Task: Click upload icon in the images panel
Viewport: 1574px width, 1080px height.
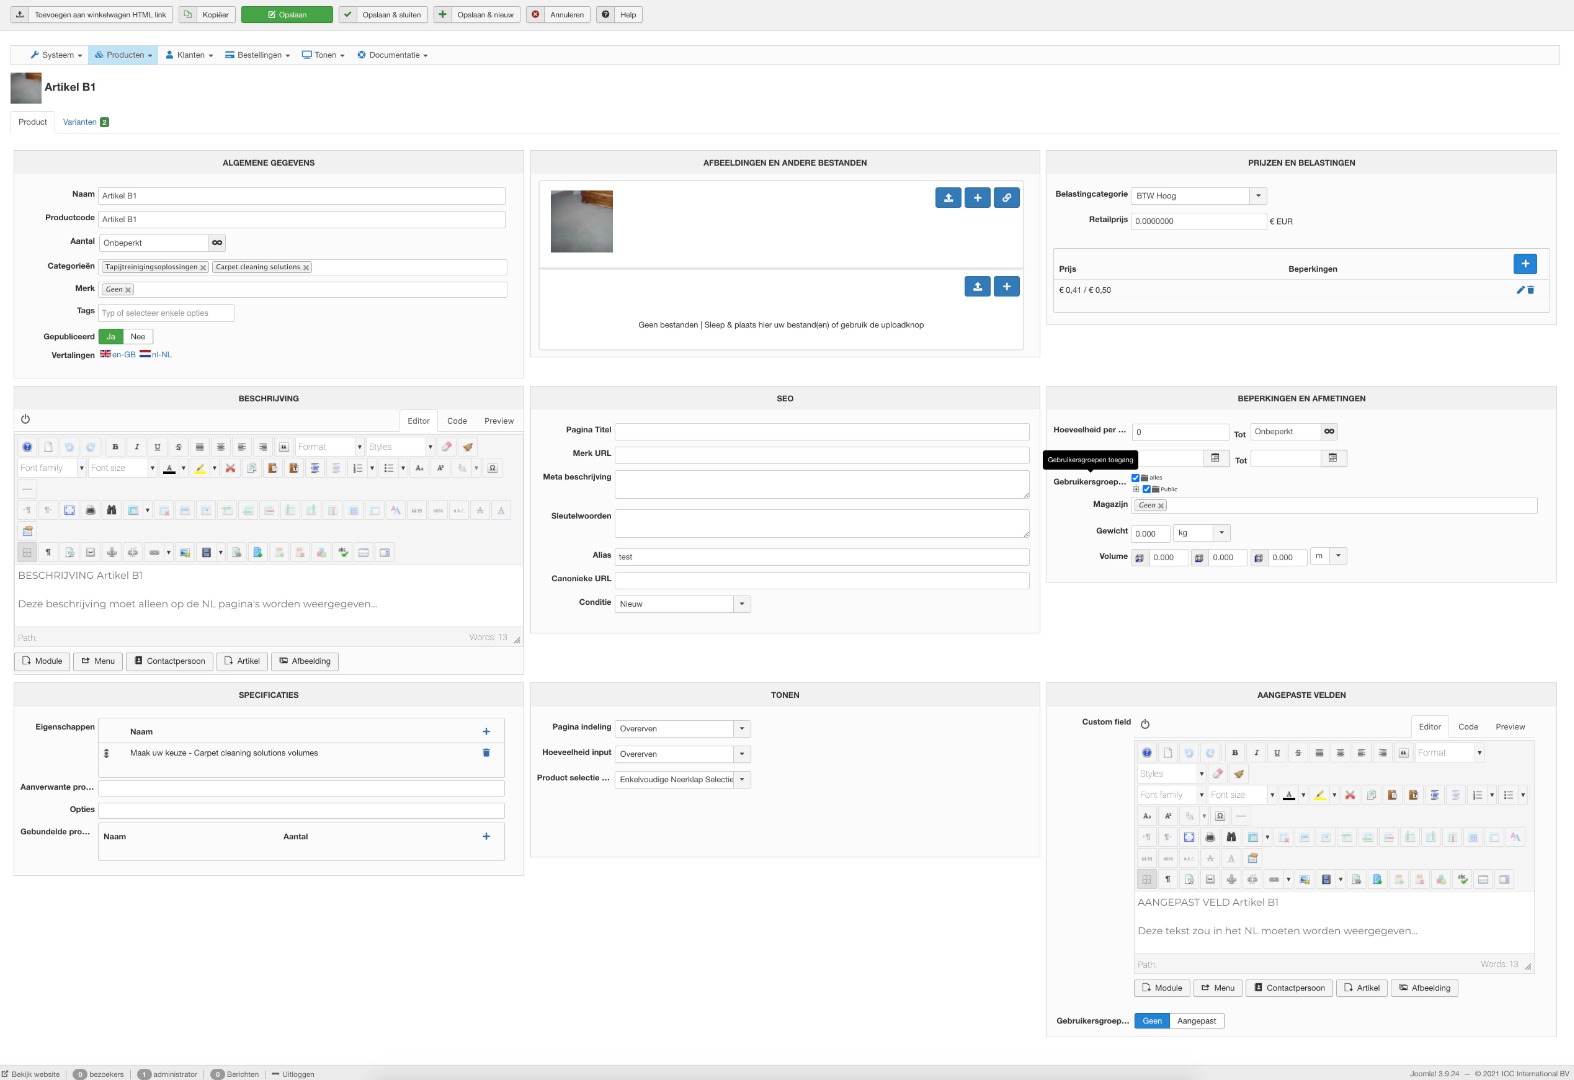Action: [x=948, y=198]
